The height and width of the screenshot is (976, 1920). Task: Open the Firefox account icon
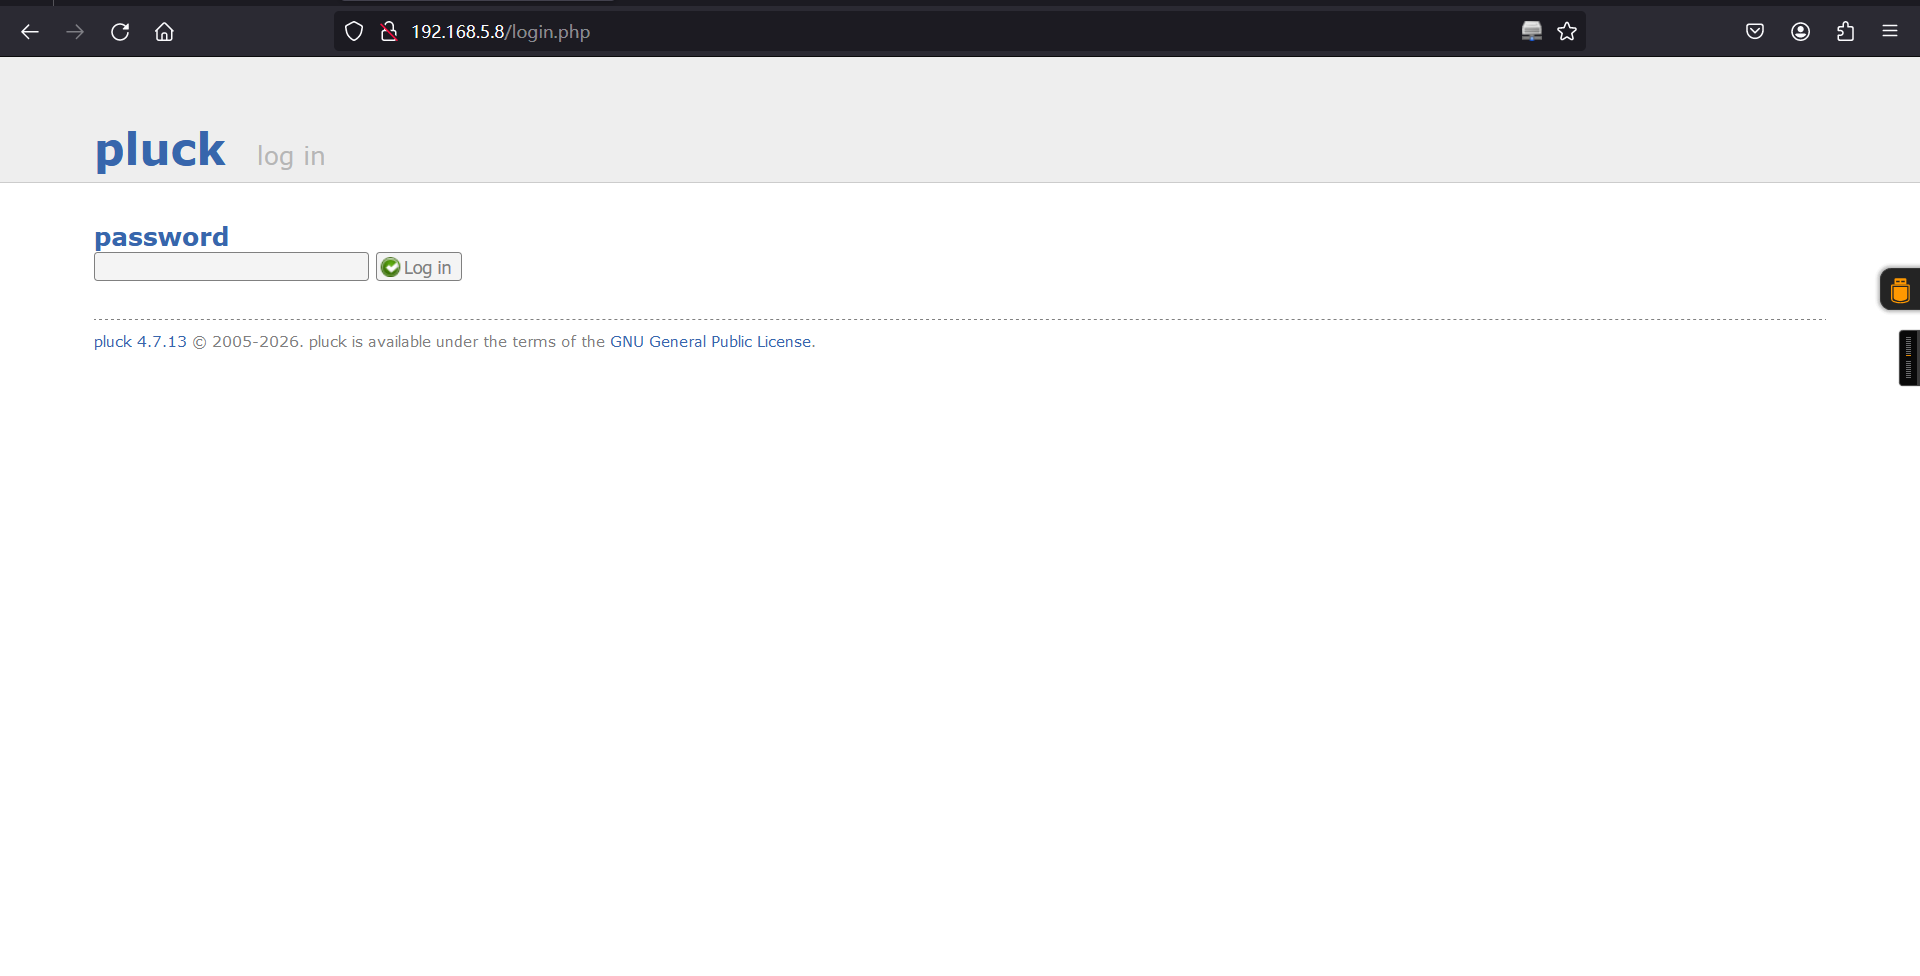click(1801, 32)
